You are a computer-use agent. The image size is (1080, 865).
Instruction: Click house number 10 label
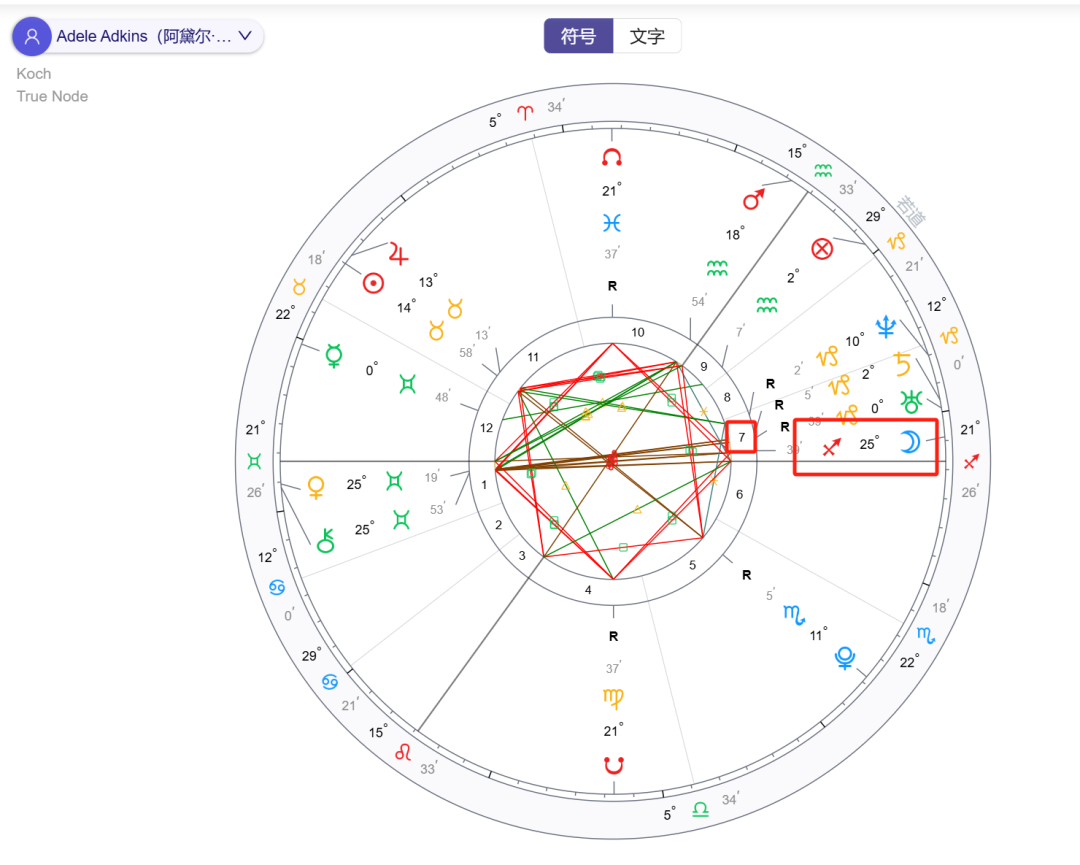(x=638, y=332)
